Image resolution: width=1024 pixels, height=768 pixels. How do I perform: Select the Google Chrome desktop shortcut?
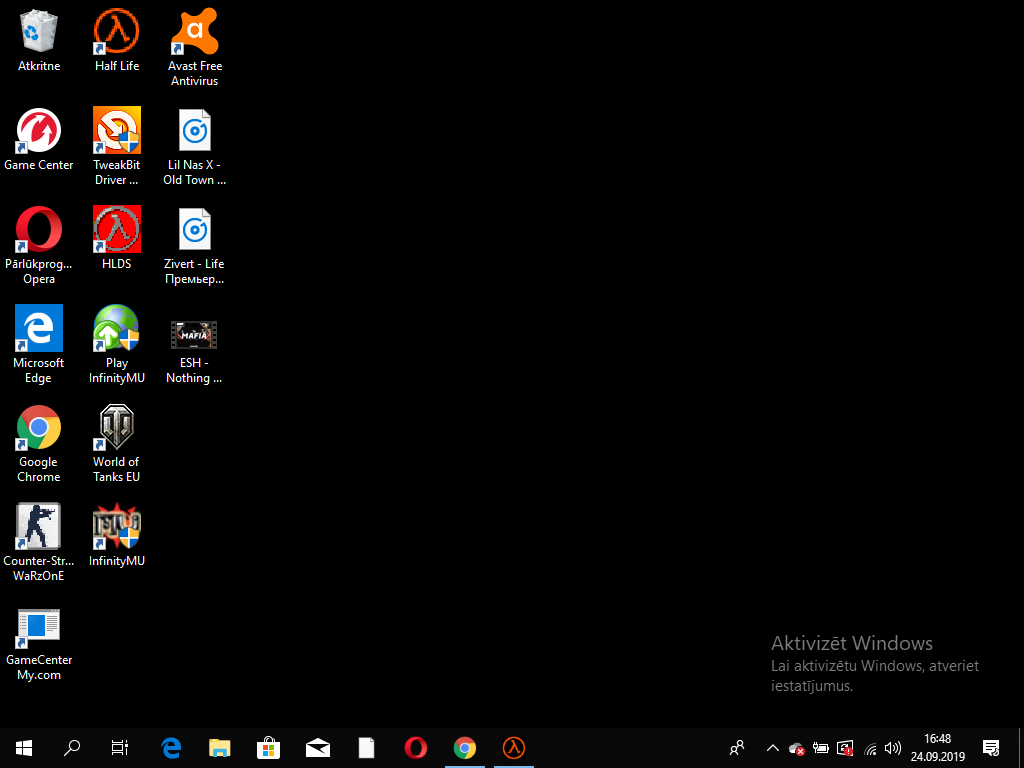tap(39, 444)
